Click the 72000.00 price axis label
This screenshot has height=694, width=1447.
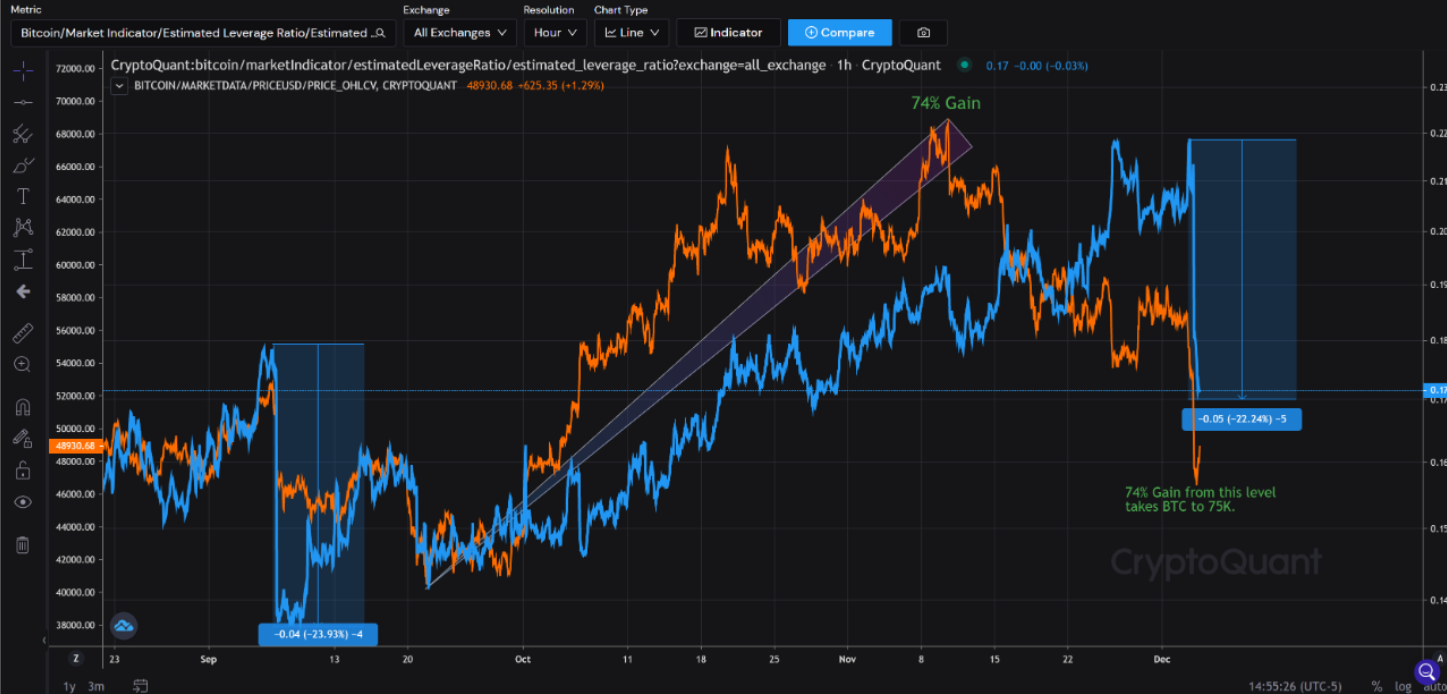pos(75,69)
